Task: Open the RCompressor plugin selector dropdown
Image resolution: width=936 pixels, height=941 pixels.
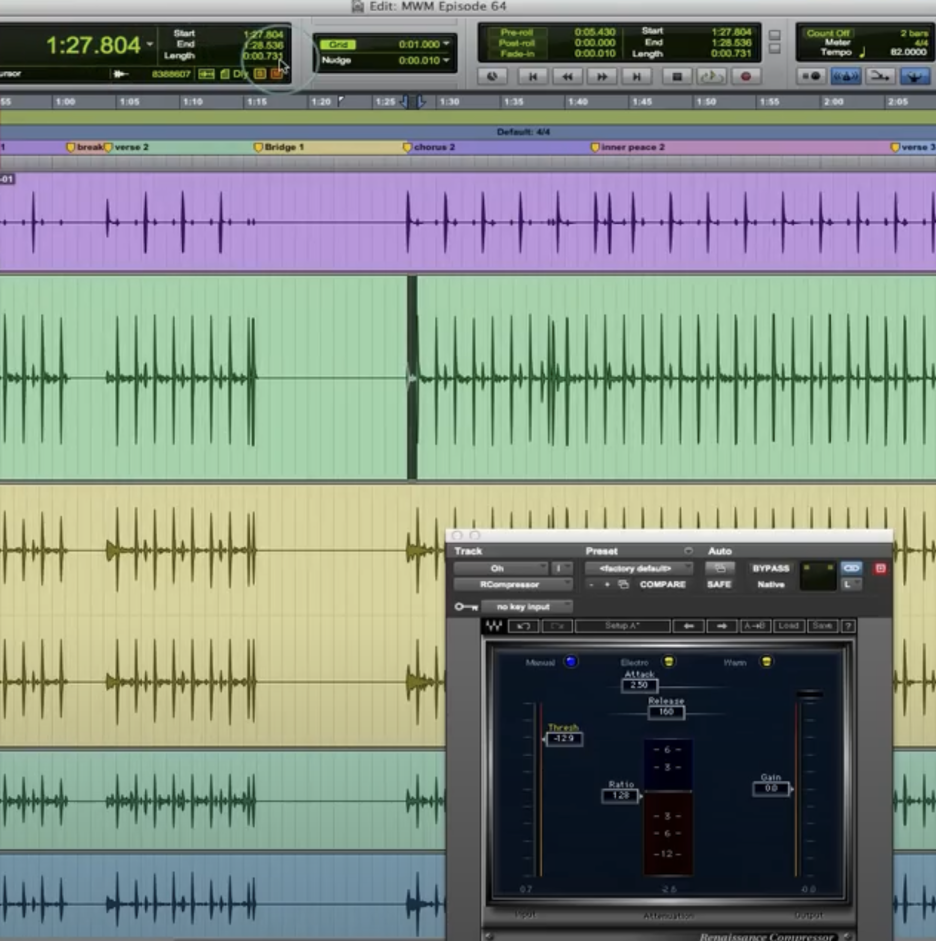Action: click(512, 584)
